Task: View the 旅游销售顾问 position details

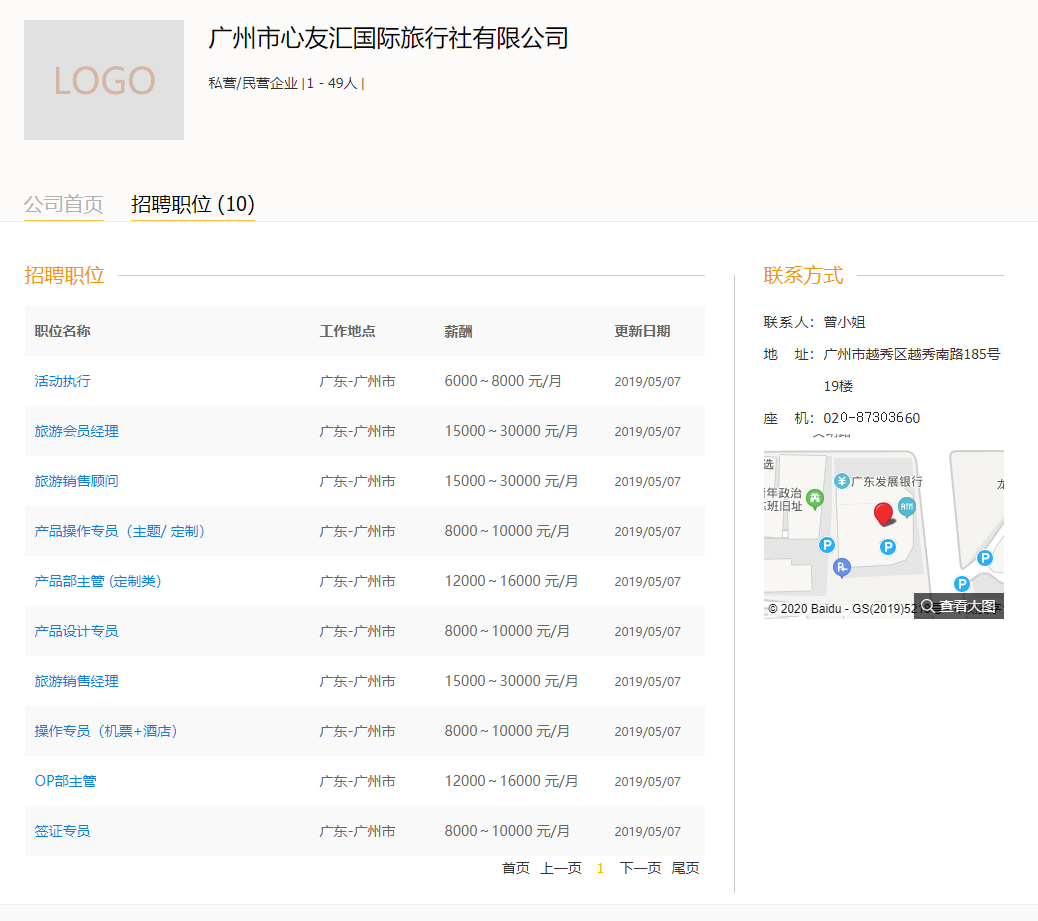Action: pyautogui.click(x=76, y=481)
